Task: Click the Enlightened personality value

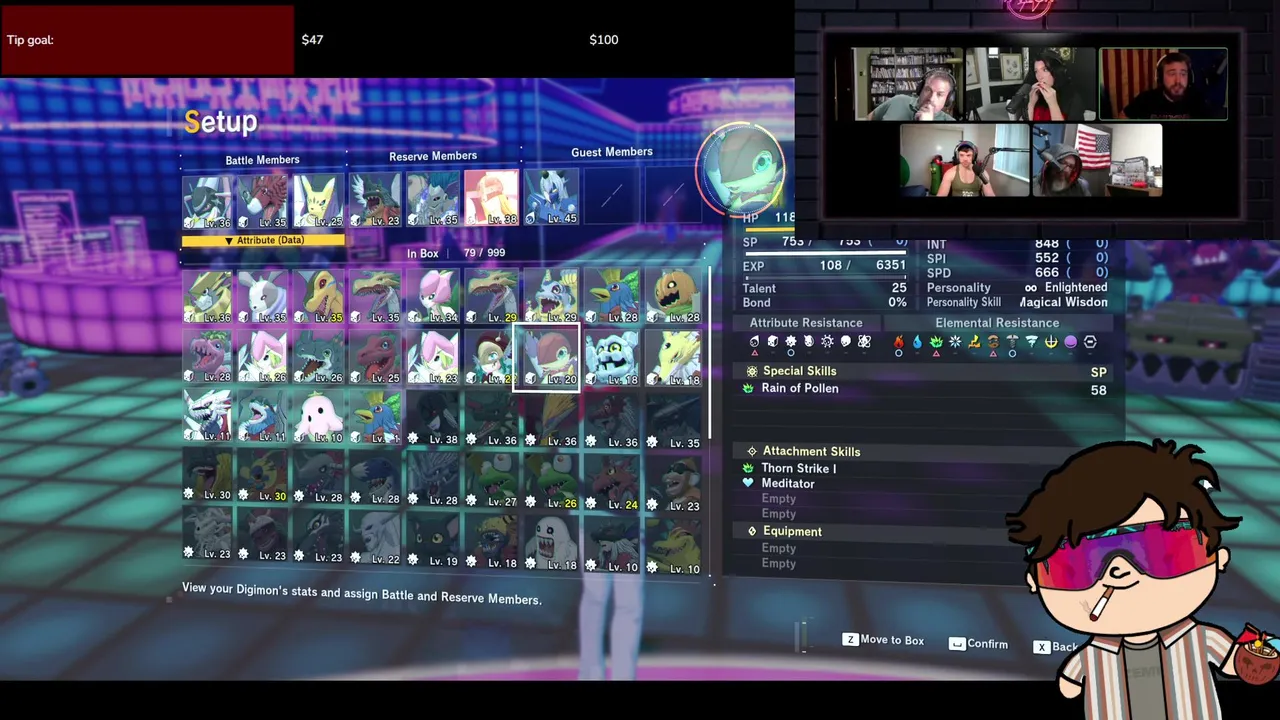Action: [x=1076, y=288]
